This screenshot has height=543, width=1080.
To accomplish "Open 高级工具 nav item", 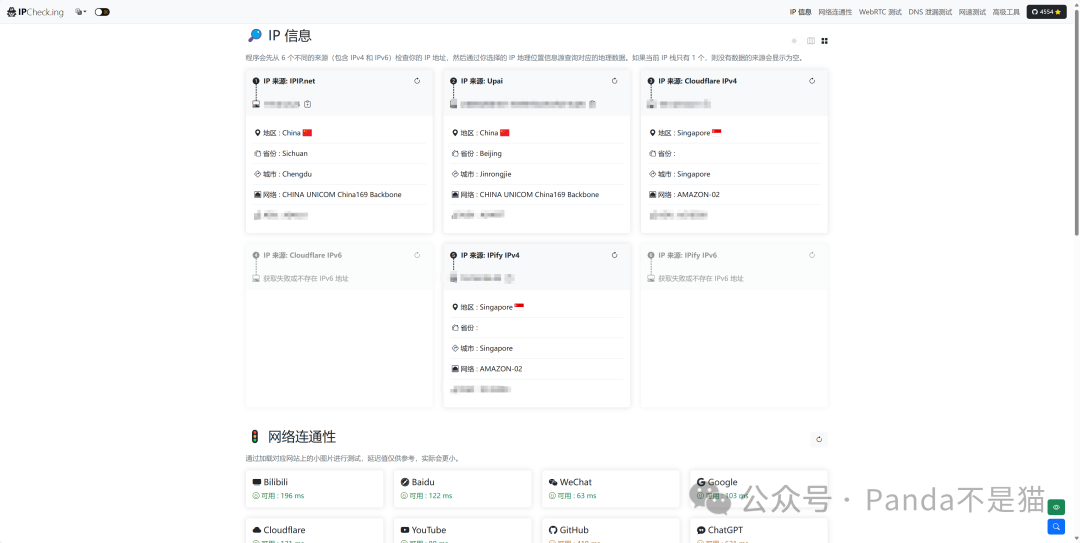I will (1006, 12).
